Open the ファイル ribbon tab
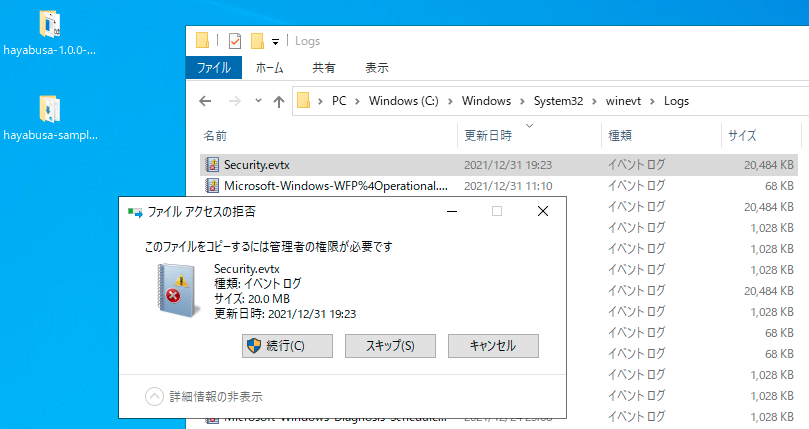Viewport: 809px width, 429px height. tap(214, 68)
